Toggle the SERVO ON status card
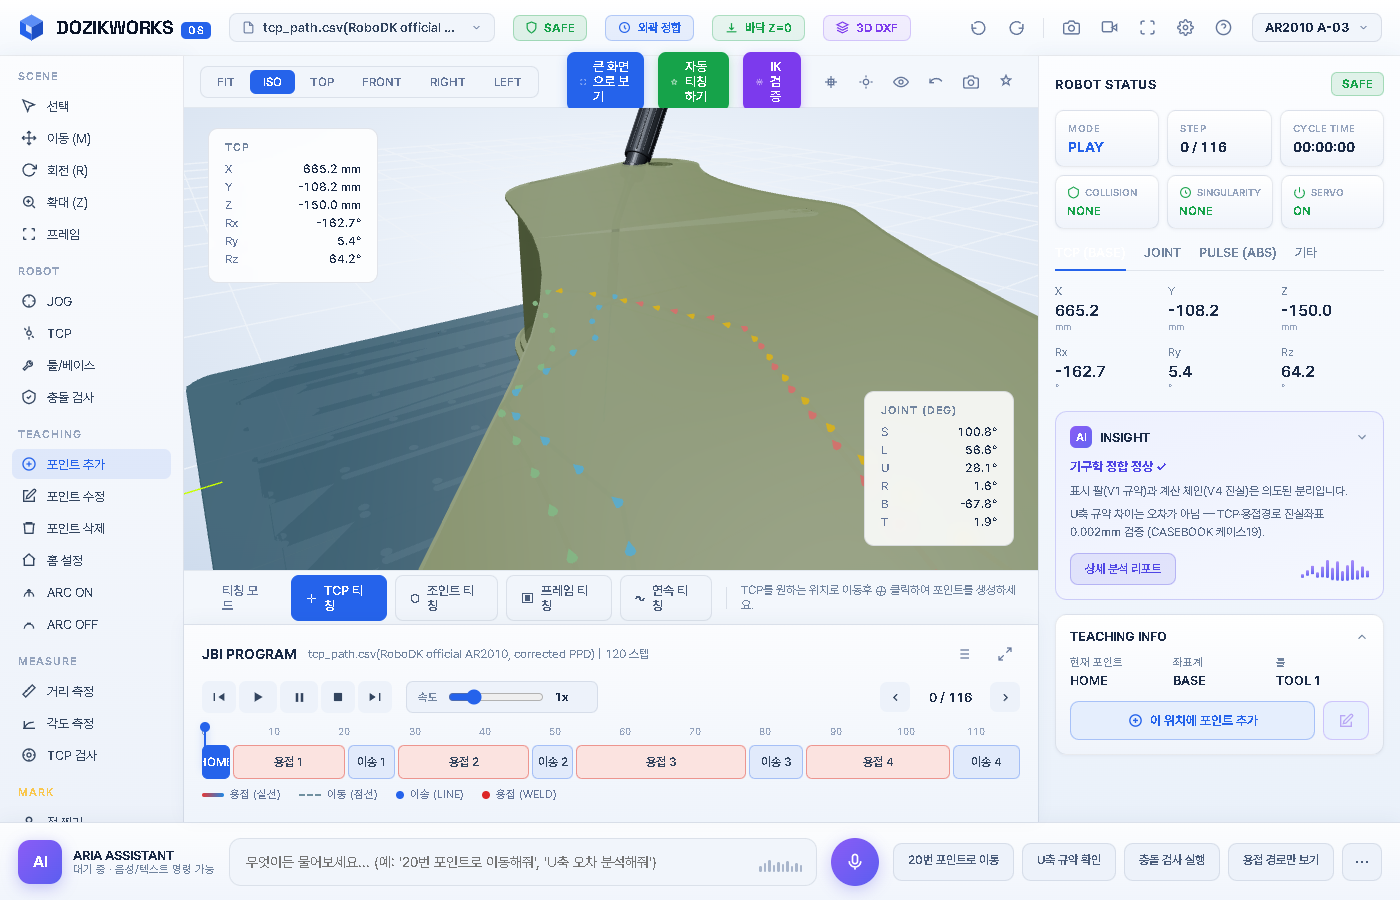1400x900 pixels. point(1331,202)
